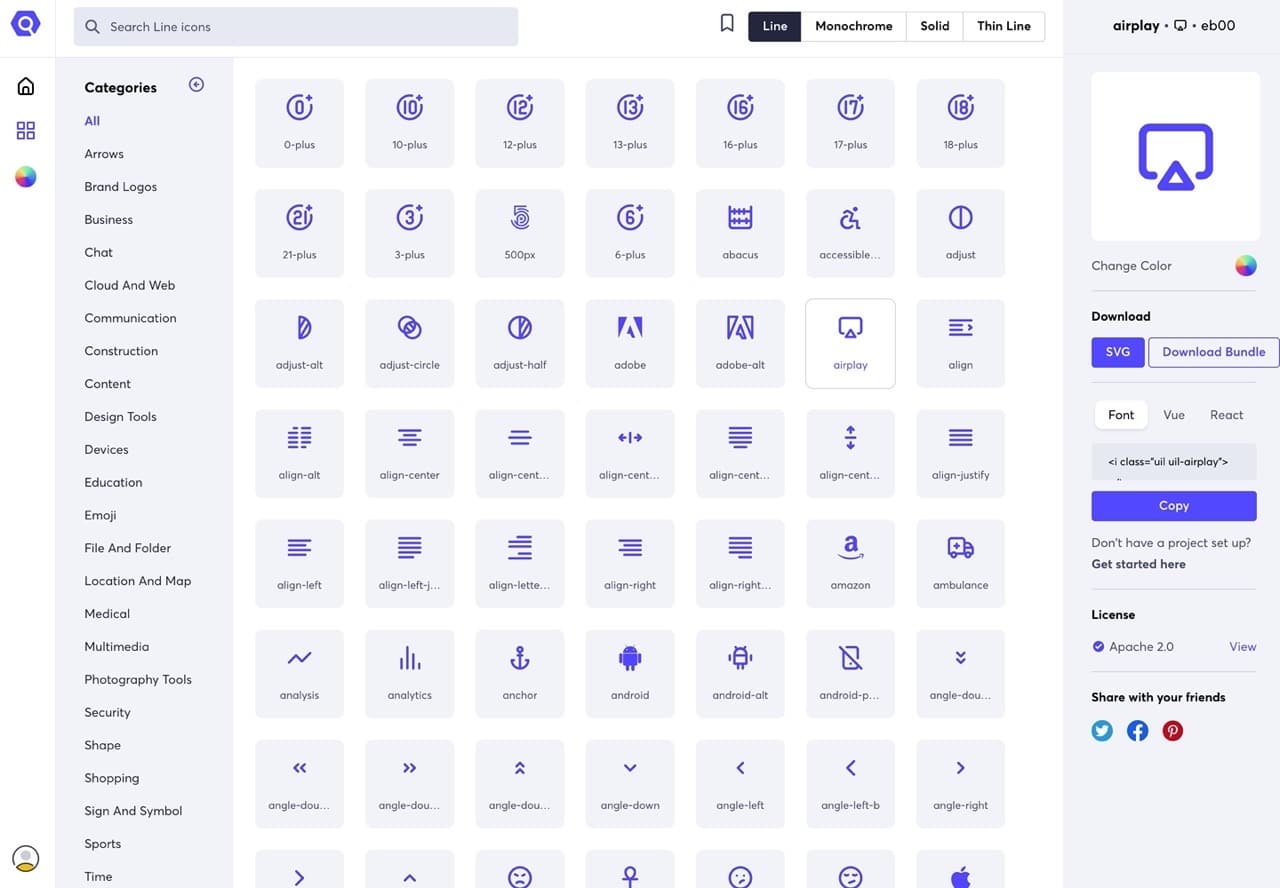1280x888 pixels.
Task: Focus the Search Line icons field
Action: point(296,27)
